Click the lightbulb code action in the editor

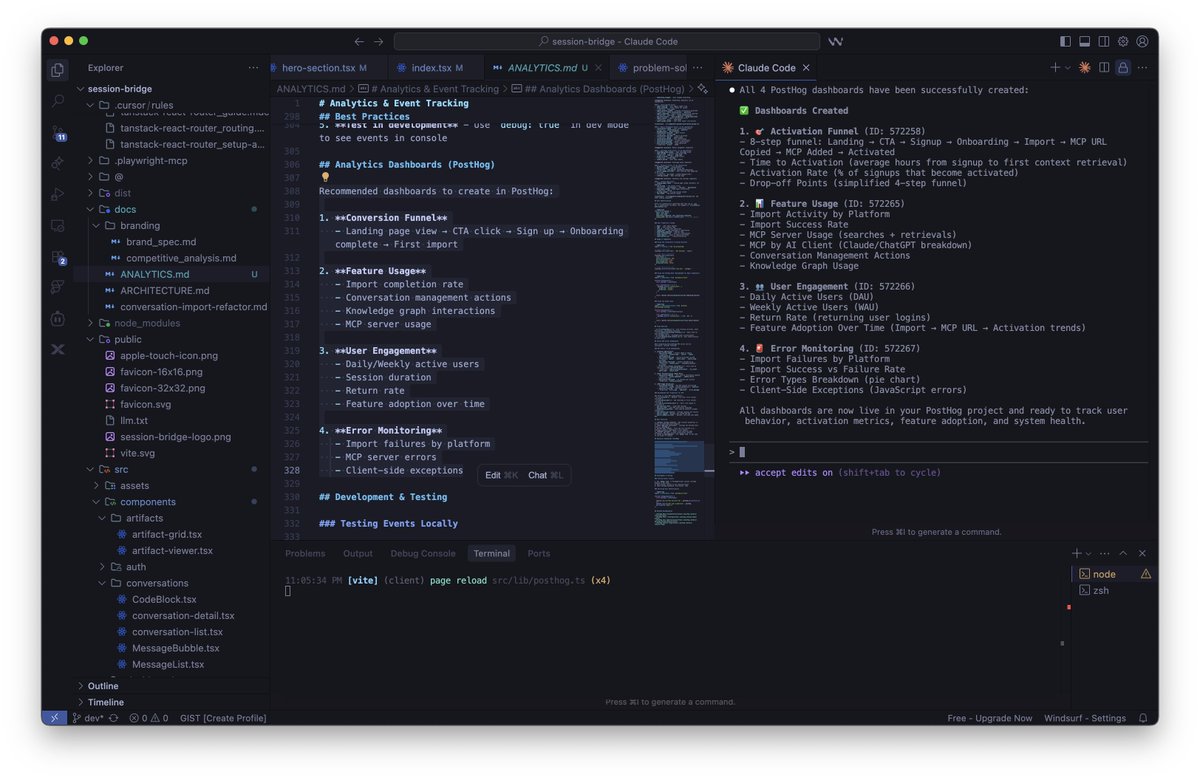click(x=325, y=177)
